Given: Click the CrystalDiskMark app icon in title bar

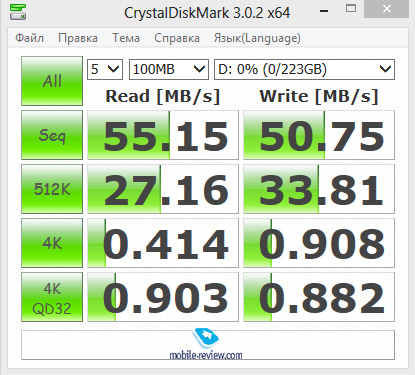Looking at the screenshot, I should [18, 12].
